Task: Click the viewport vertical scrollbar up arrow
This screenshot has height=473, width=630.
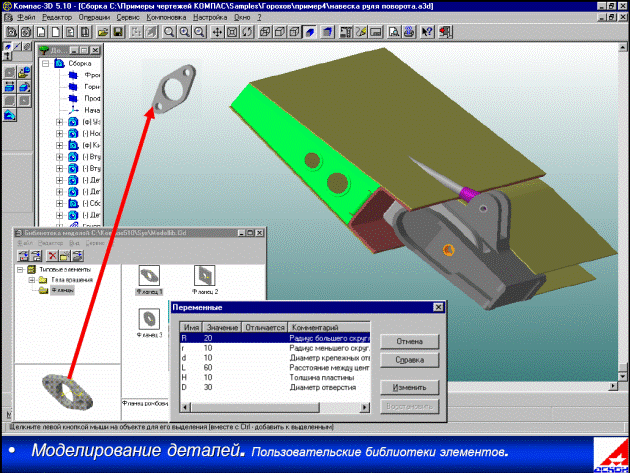Action: (x=623, y=47)
